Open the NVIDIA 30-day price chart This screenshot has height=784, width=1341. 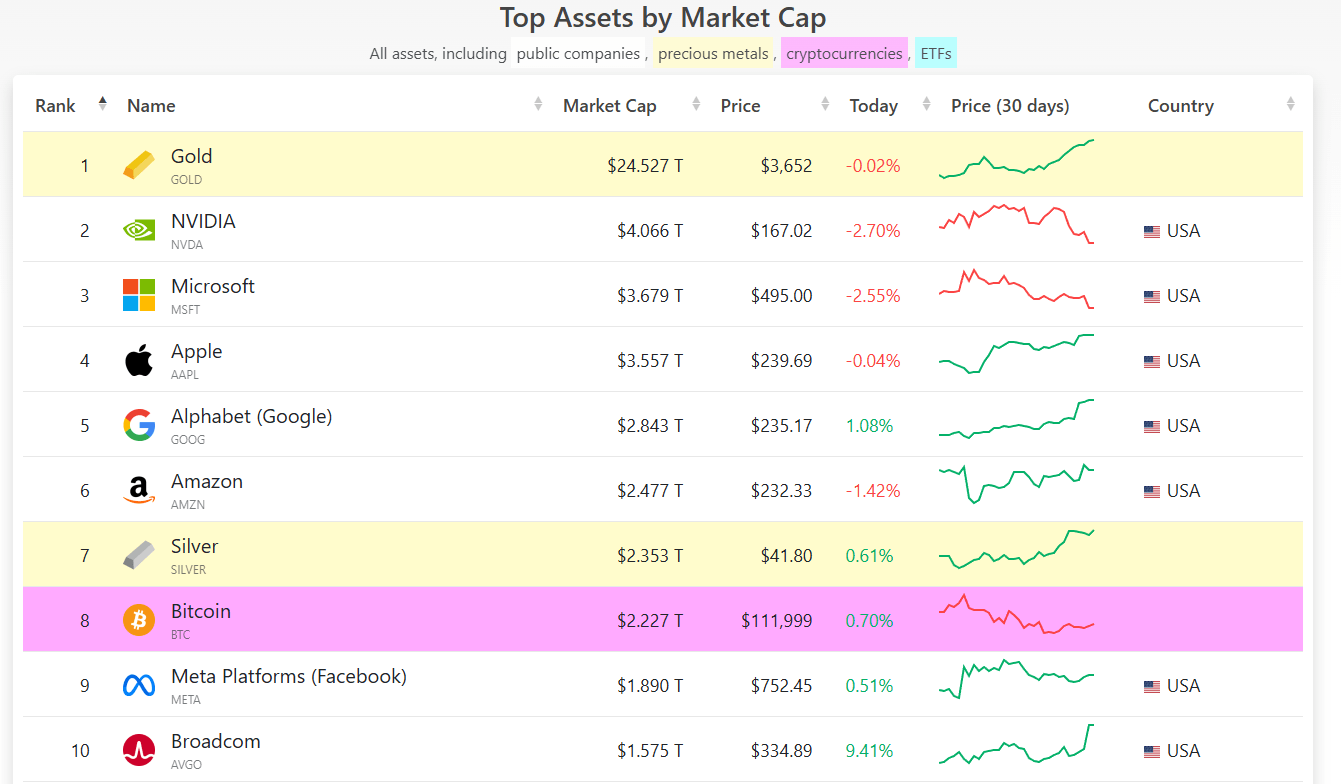coord(1016,225)
